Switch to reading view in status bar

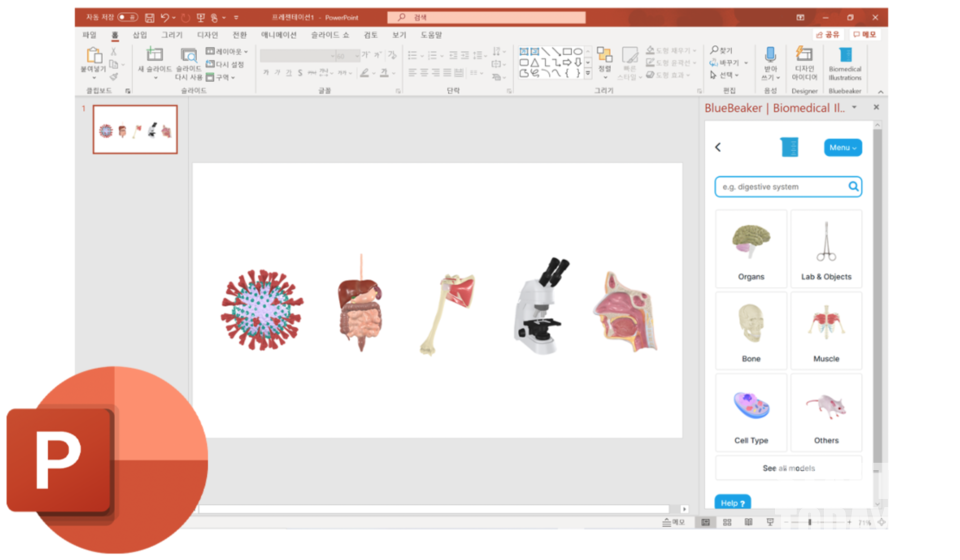coord(749,522)
